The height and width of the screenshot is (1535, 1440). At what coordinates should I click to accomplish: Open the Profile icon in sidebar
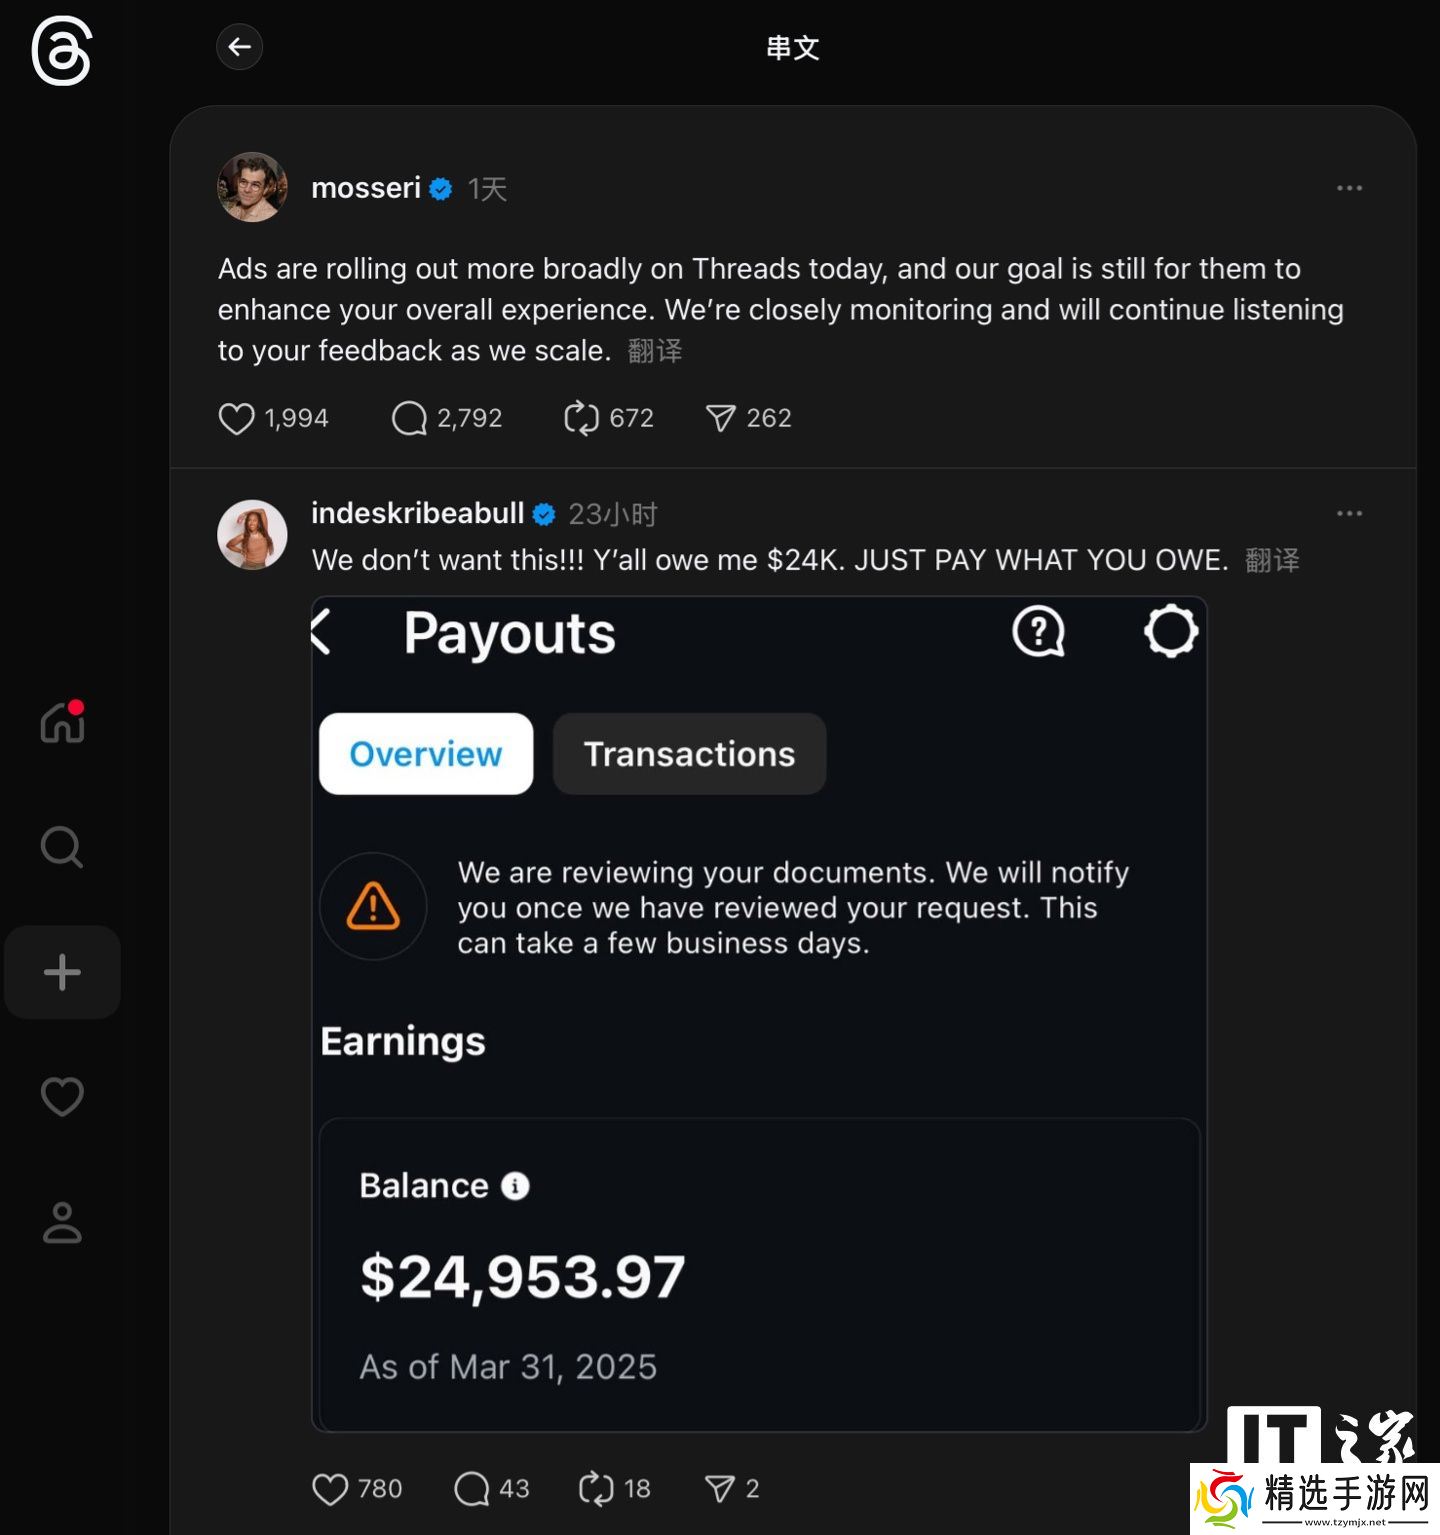tap(62, 1222)
